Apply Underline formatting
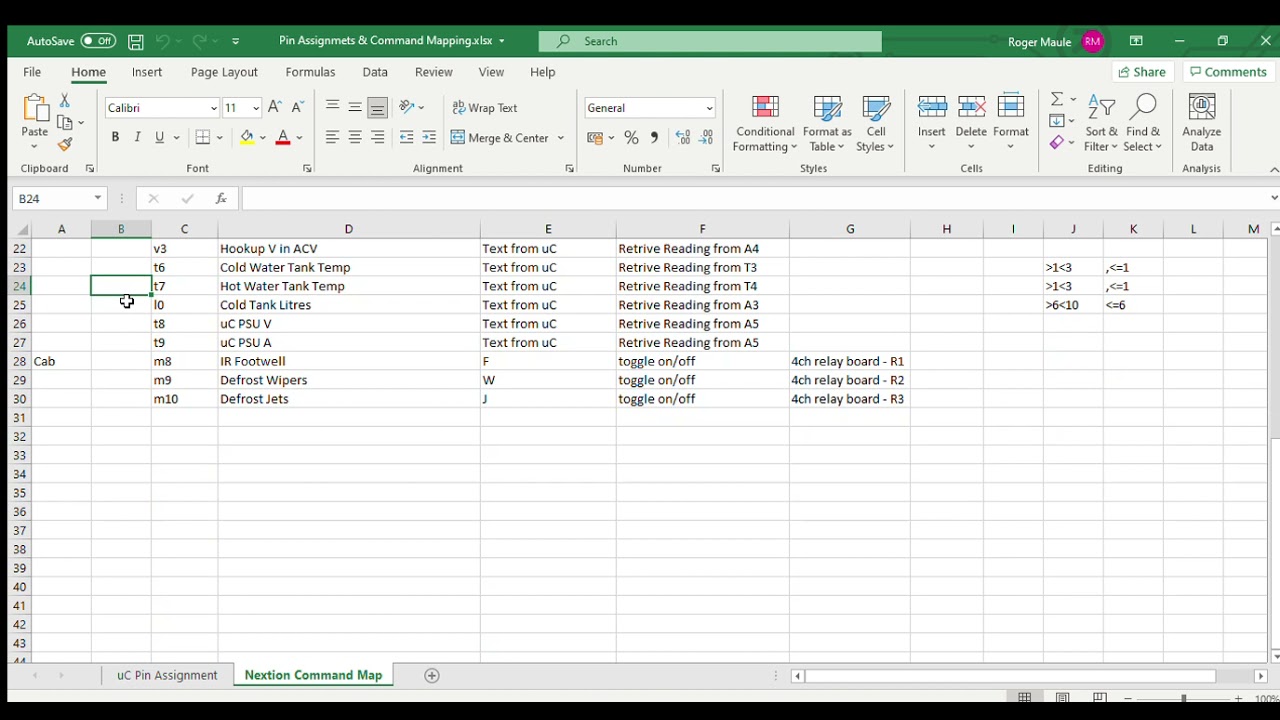The height and width of the screenshot is (720, 1280). [x=159, y=137]
